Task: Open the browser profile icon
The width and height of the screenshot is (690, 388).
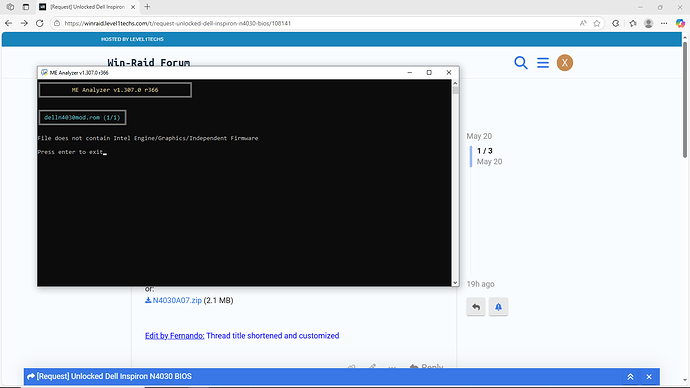Action: [x=648, y=23]
